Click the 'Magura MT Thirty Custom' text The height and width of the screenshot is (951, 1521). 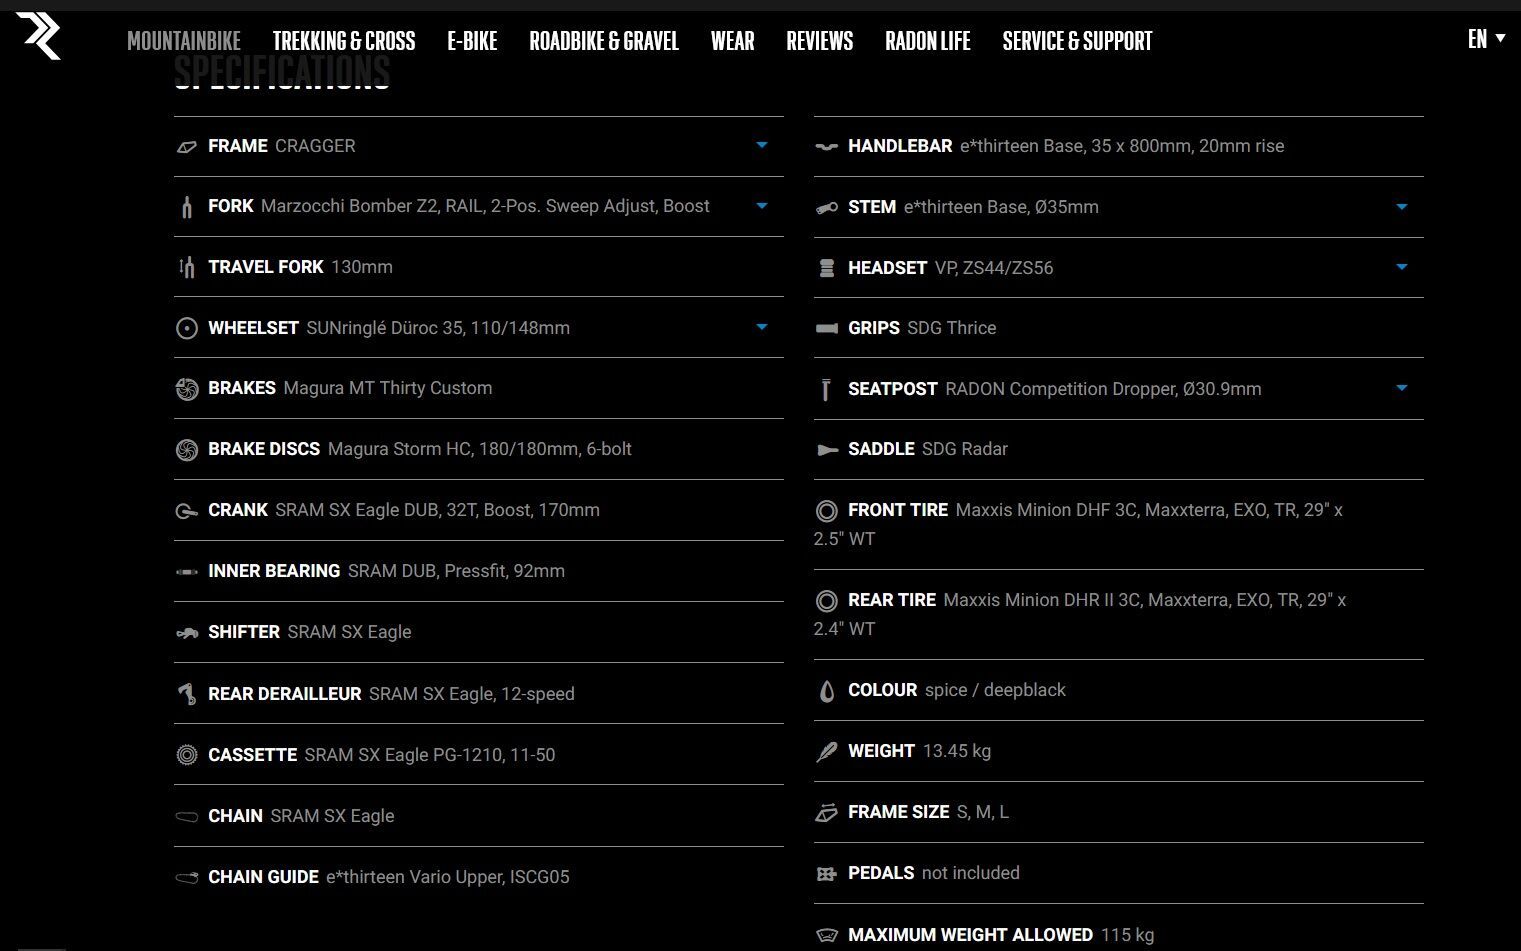point(388,388)
